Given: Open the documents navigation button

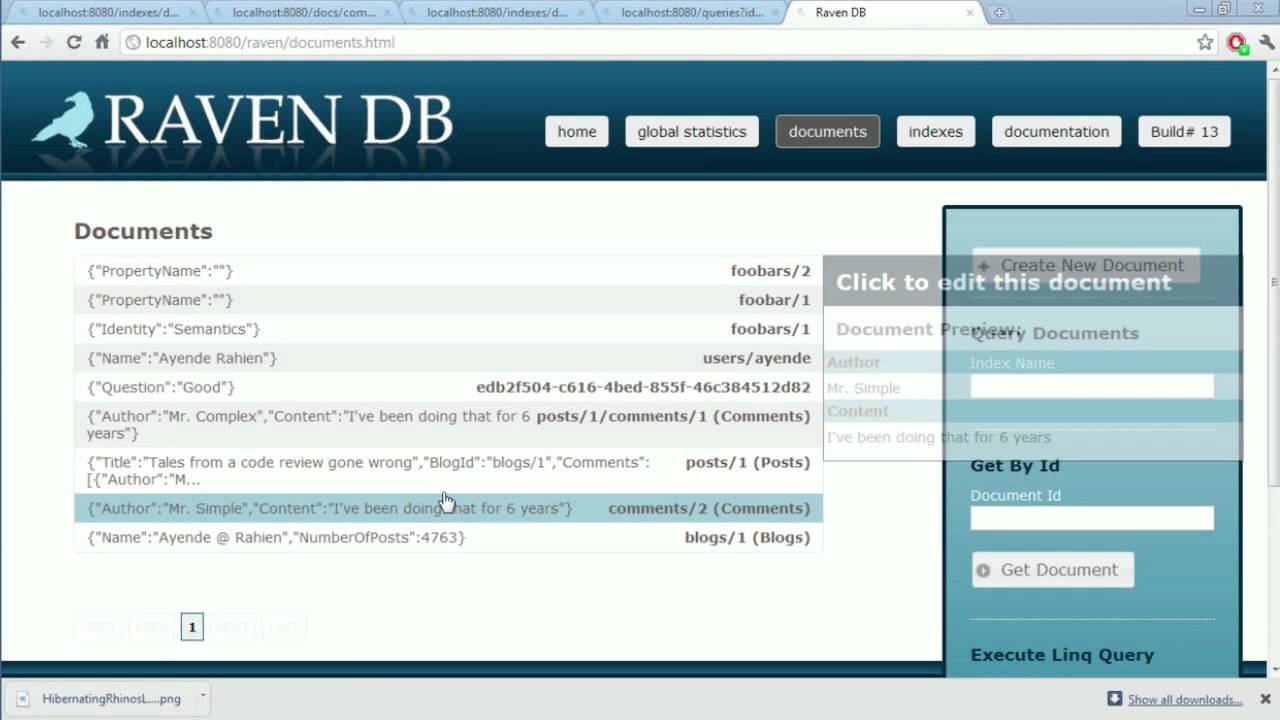Looking at the screenshot, I should pos(828,131).
